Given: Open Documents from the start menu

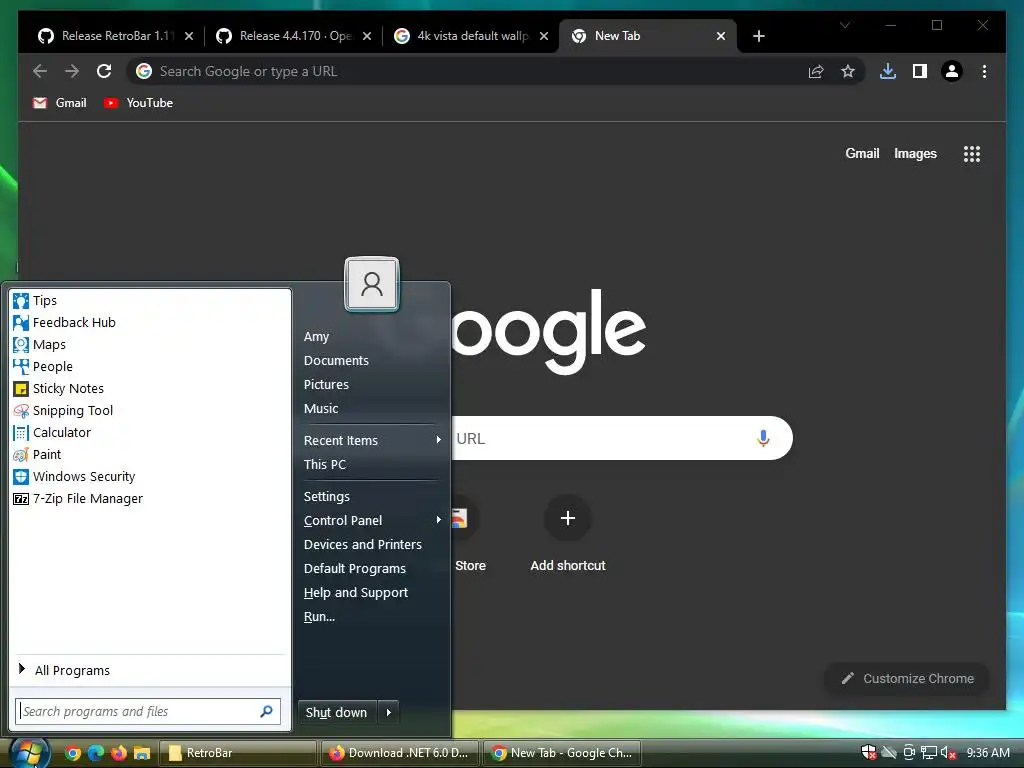Looking at the screenshot, I should pos(336,360).
